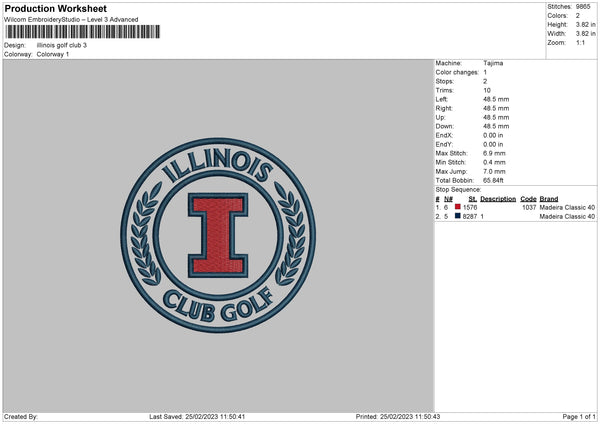Viewport: 600px width, 424px height.
Task: Click 'Wilcom EmbroideryStudio – Level 3 Advanced' text
Action: click(x=71, y=20)
